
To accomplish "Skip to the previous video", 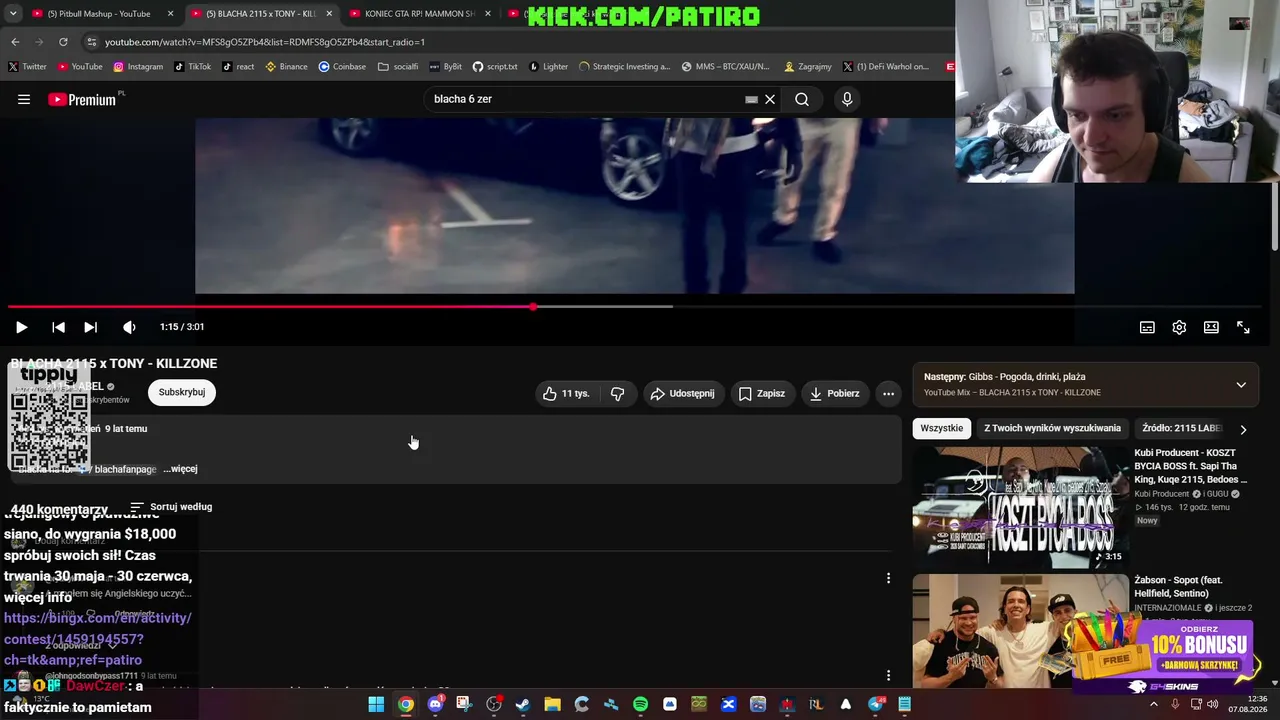I will (58, 327).
